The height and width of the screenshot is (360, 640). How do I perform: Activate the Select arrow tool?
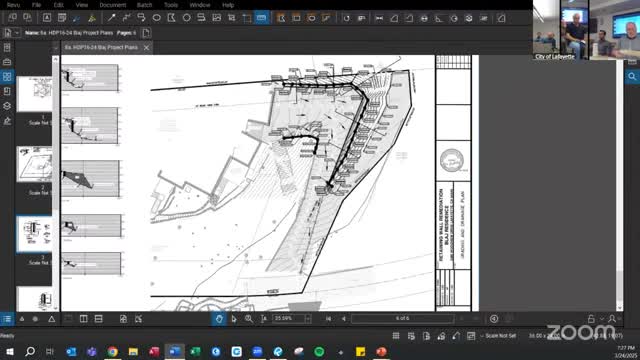click(233, 319)
